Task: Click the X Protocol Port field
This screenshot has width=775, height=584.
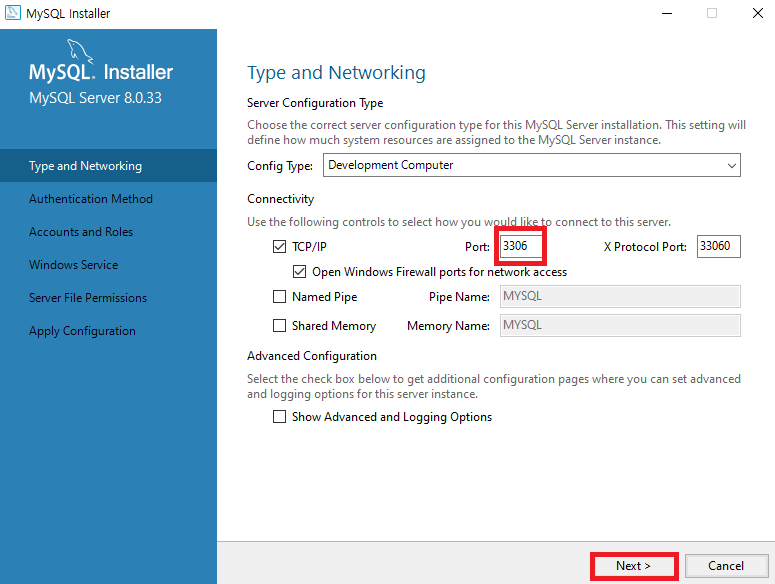Action: click(x=719, y=246)
